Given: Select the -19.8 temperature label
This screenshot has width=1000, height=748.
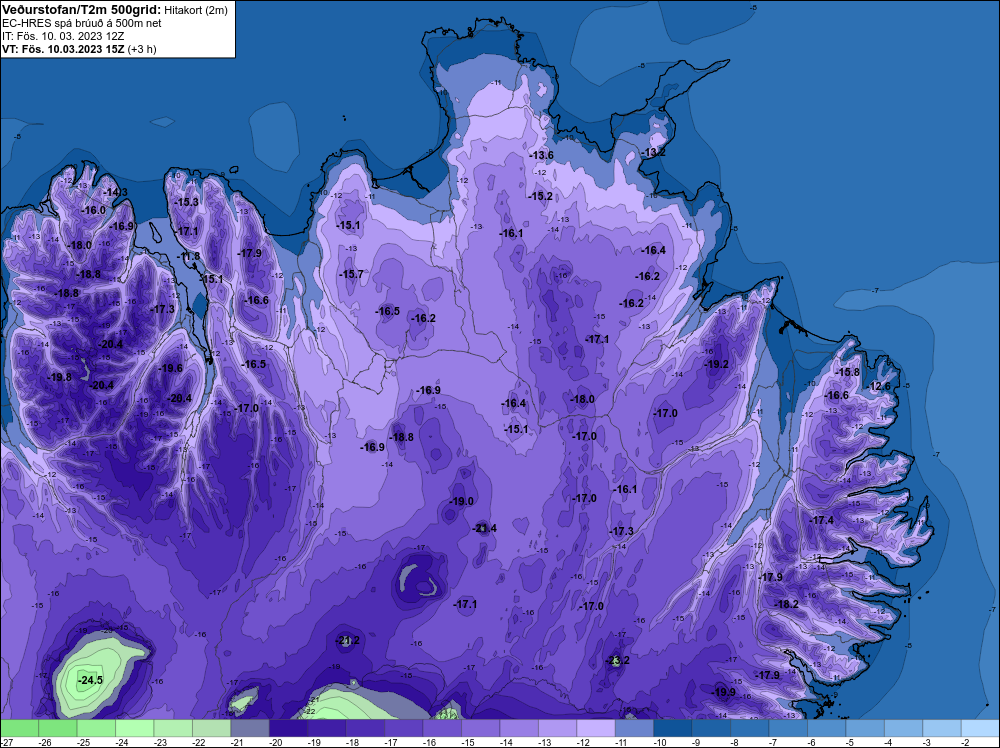Looking at the screenshot, I should [59, 377].
